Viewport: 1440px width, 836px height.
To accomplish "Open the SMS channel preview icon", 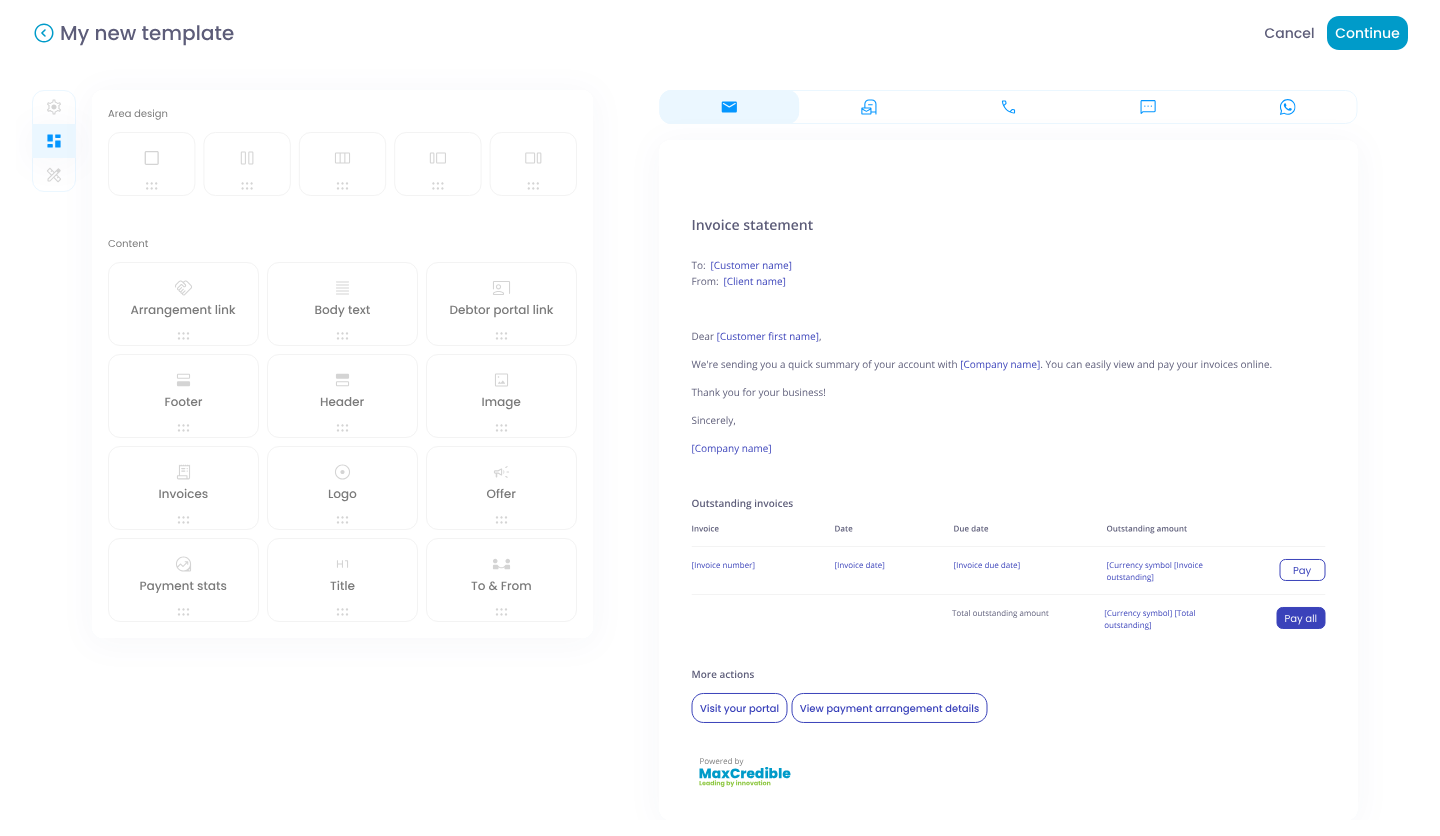I will pyautogui.click(x=1148, y=106).
